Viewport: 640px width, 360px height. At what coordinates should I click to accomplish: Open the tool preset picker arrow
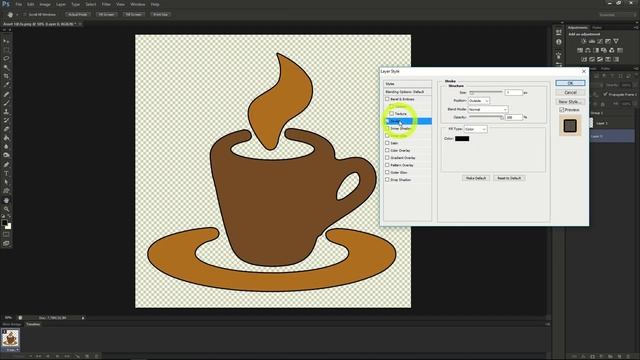point(17,15)
